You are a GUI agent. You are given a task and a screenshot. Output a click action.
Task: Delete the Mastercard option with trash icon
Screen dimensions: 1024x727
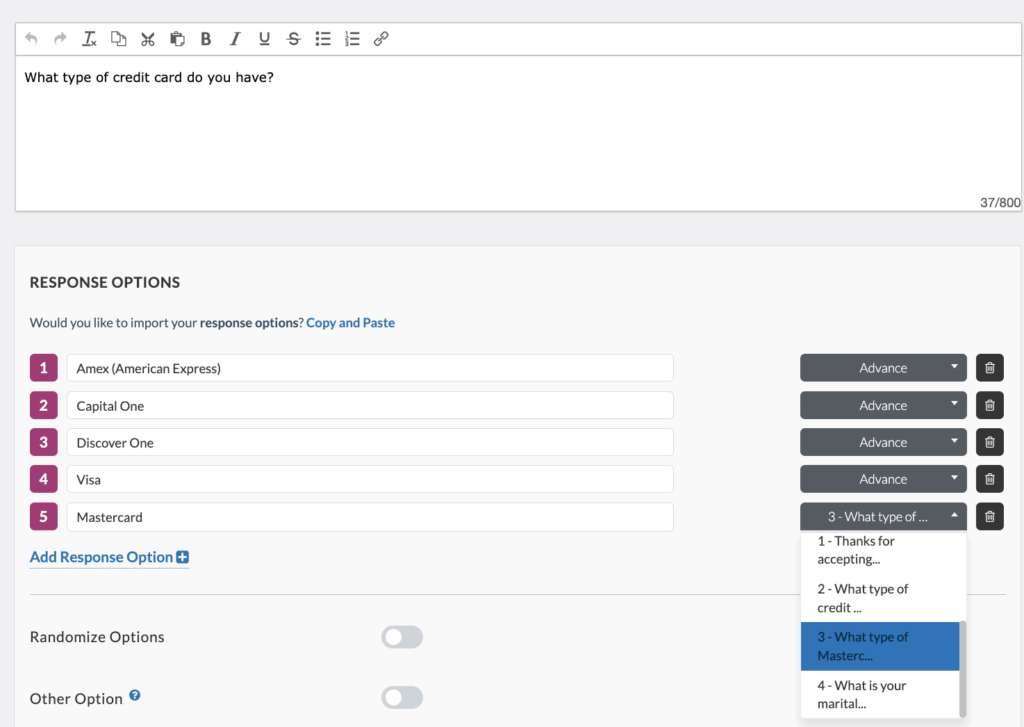pos(989,517)
